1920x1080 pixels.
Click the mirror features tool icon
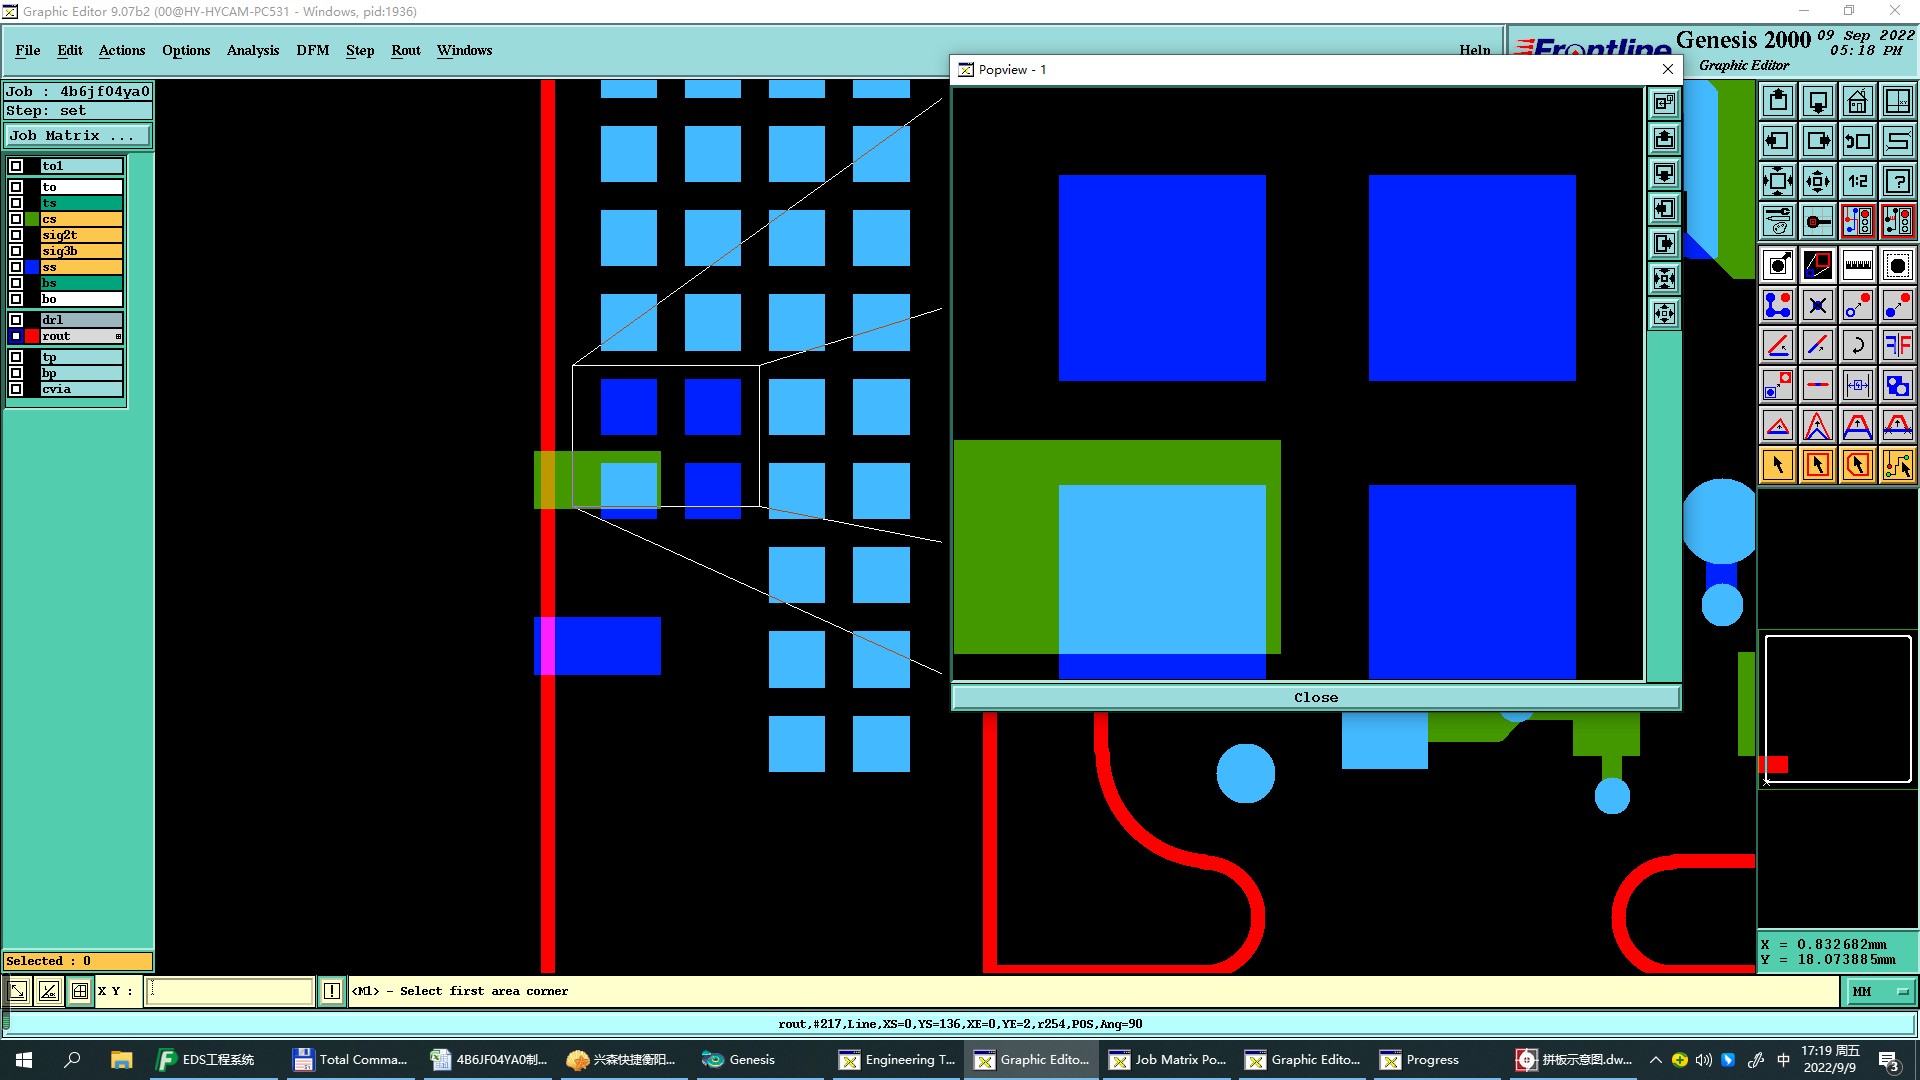[x=1897, y=345]
